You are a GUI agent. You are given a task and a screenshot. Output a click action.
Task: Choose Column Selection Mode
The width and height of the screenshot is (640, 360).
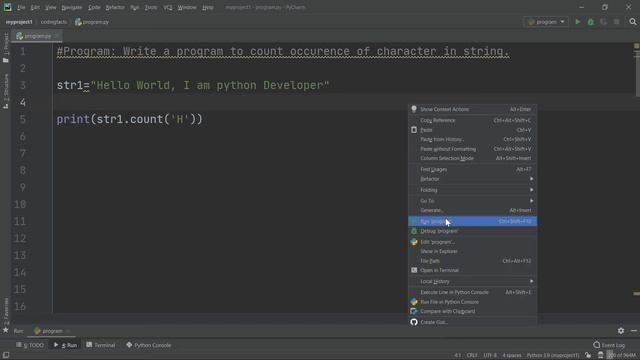click(x=473, y=158)
